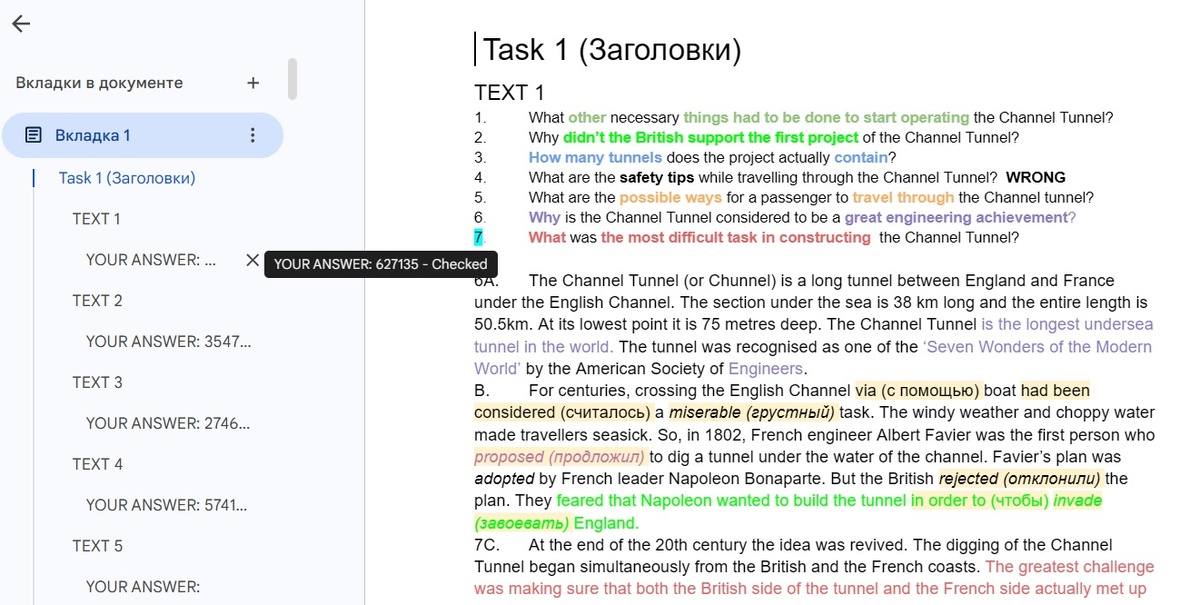
Task: Open the three-dot options for Вкладка 1
Action: coord(253,135)
